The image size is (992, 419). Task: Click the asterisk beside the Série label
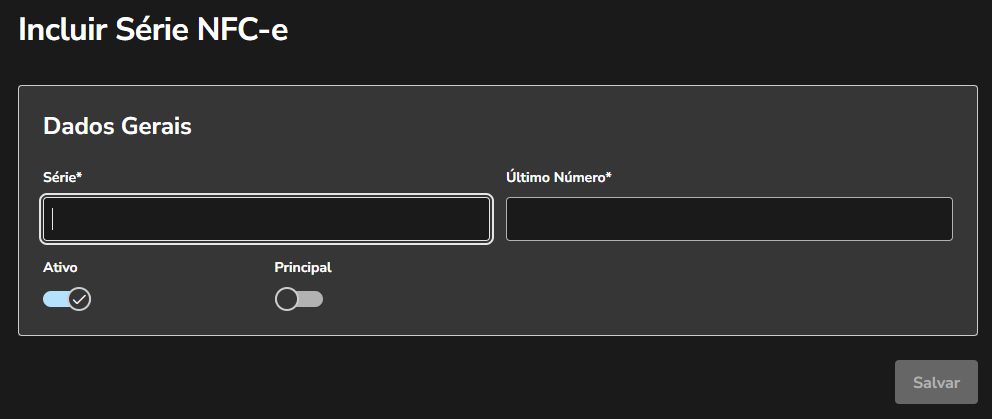[x=79, y=175]
